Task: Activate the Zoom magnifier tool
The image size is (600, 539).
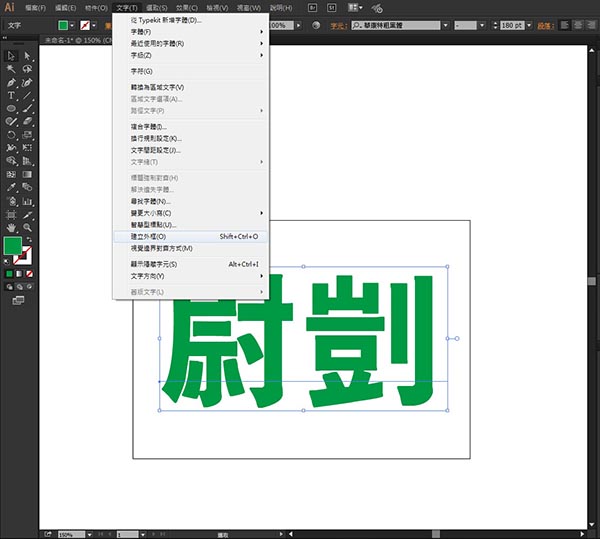Action: pyautogui.click(x=27, y=227)
